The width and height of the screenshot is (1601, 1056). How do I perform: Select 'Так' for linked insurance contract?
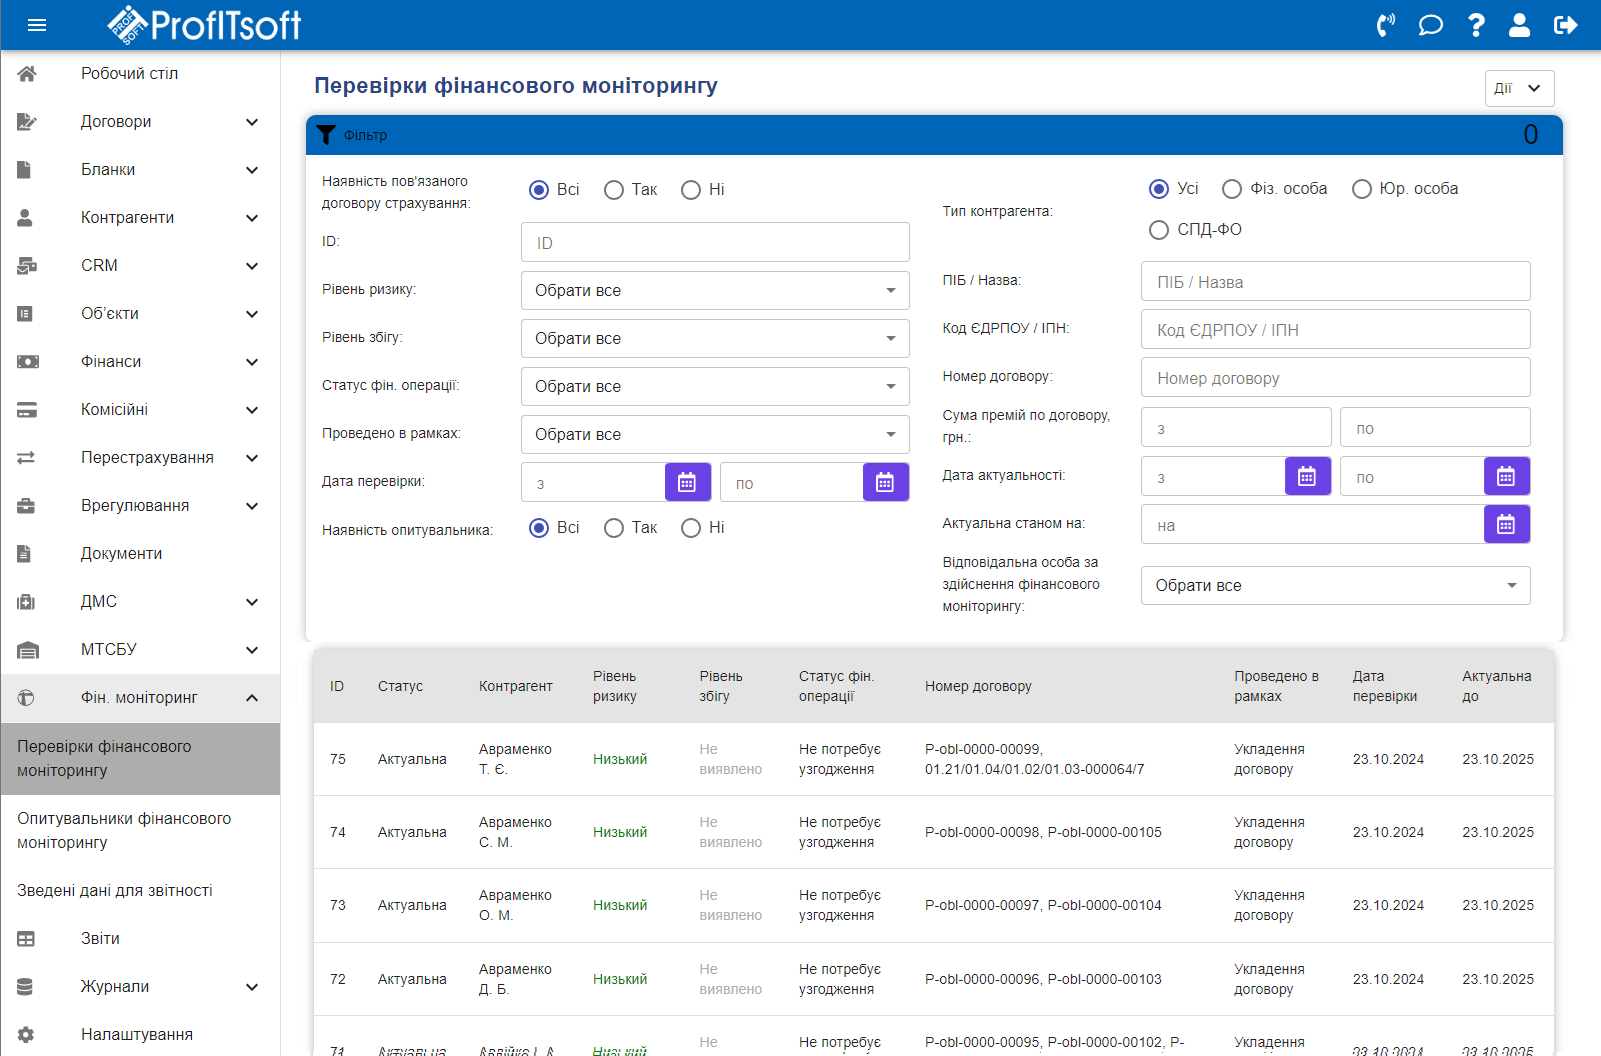[614, 190]
